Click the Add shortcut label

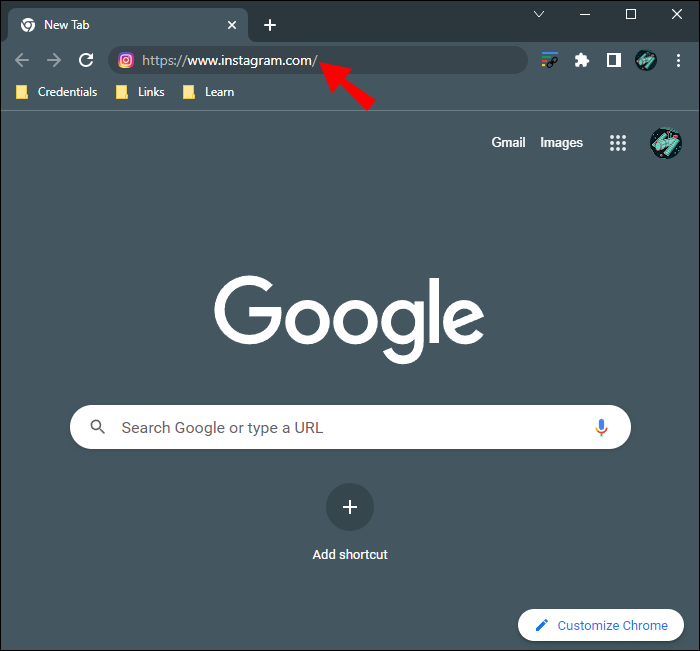(350, 555)
